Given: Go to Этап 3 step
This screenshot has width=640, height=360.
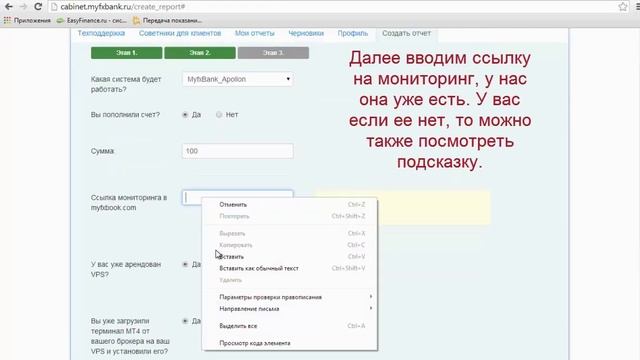Looking at the screenshot, I should (273, 53).
